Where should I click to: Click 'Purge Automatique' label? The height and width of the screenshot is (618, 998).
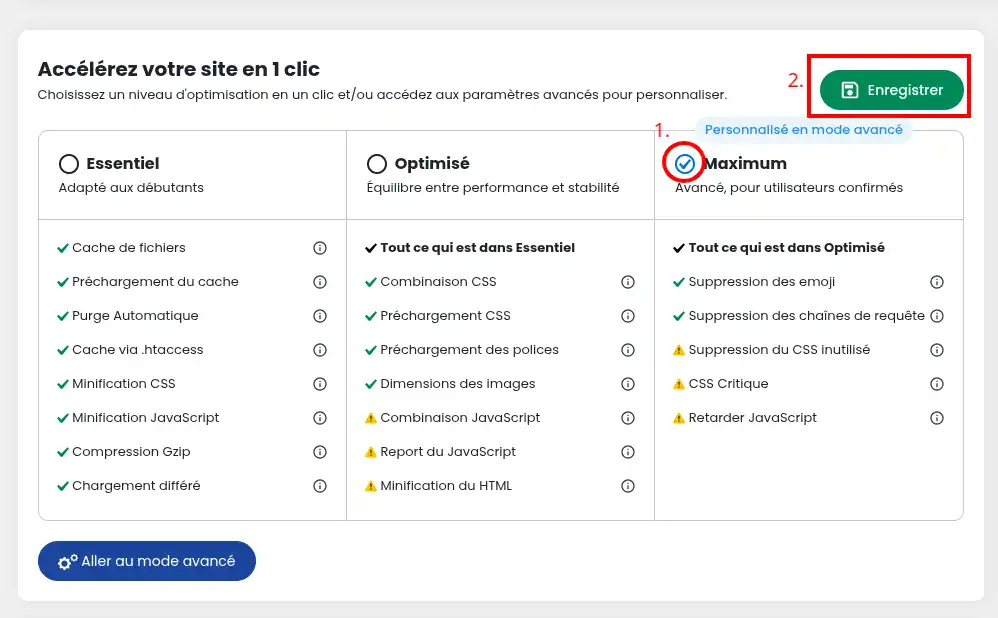(135, 316)
